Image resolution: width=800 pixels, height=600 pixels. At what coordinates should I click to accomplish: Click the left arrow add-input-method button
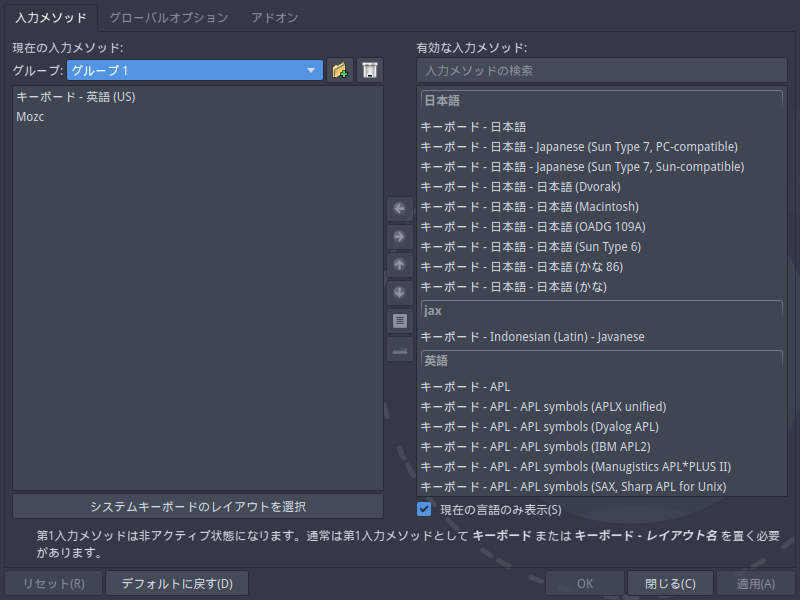click(399, 209)
